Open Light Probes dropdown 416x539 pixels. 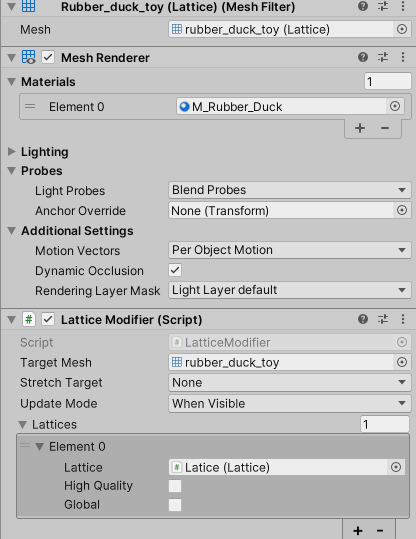pyautogui.click(x=290, y=190)
